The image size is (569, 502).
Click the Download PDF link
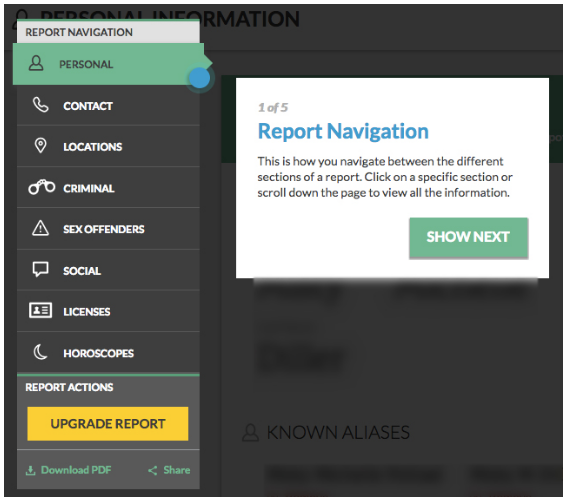click(76, 470)
